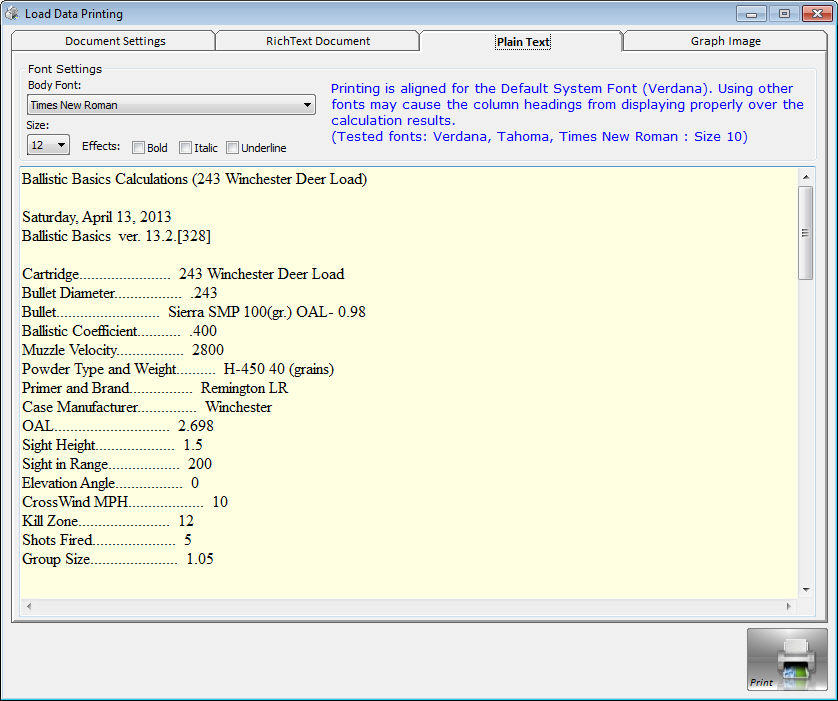Close the Load Data Printing window
The width and height of the screenshot is (838, 701).
[814, 13]
